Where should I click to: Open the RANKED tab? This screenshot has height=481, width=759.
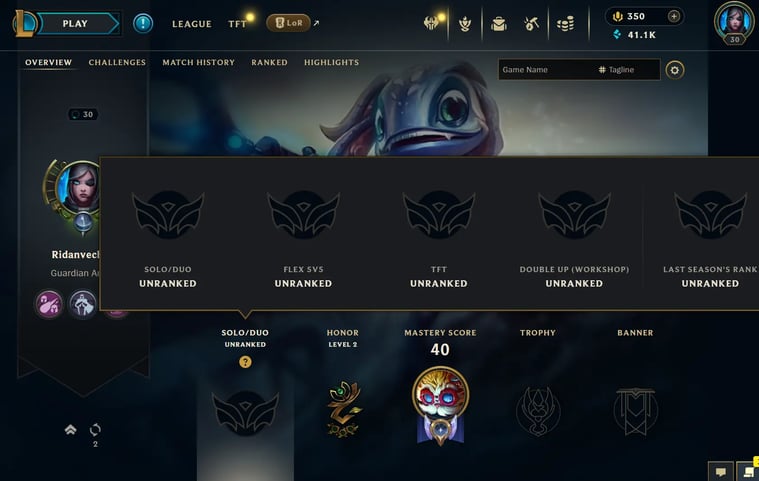click(269, 62)
